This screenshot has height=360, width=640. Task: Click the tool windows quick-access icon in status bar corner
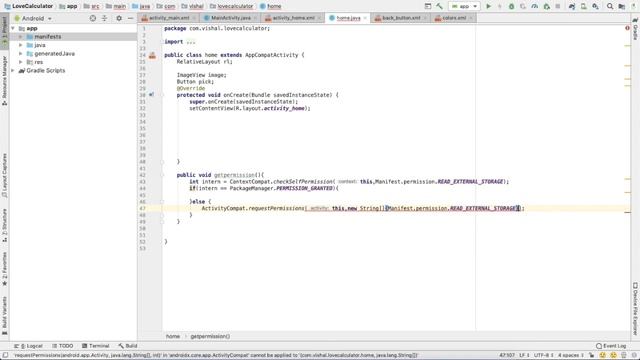click(x=5, y=356)
